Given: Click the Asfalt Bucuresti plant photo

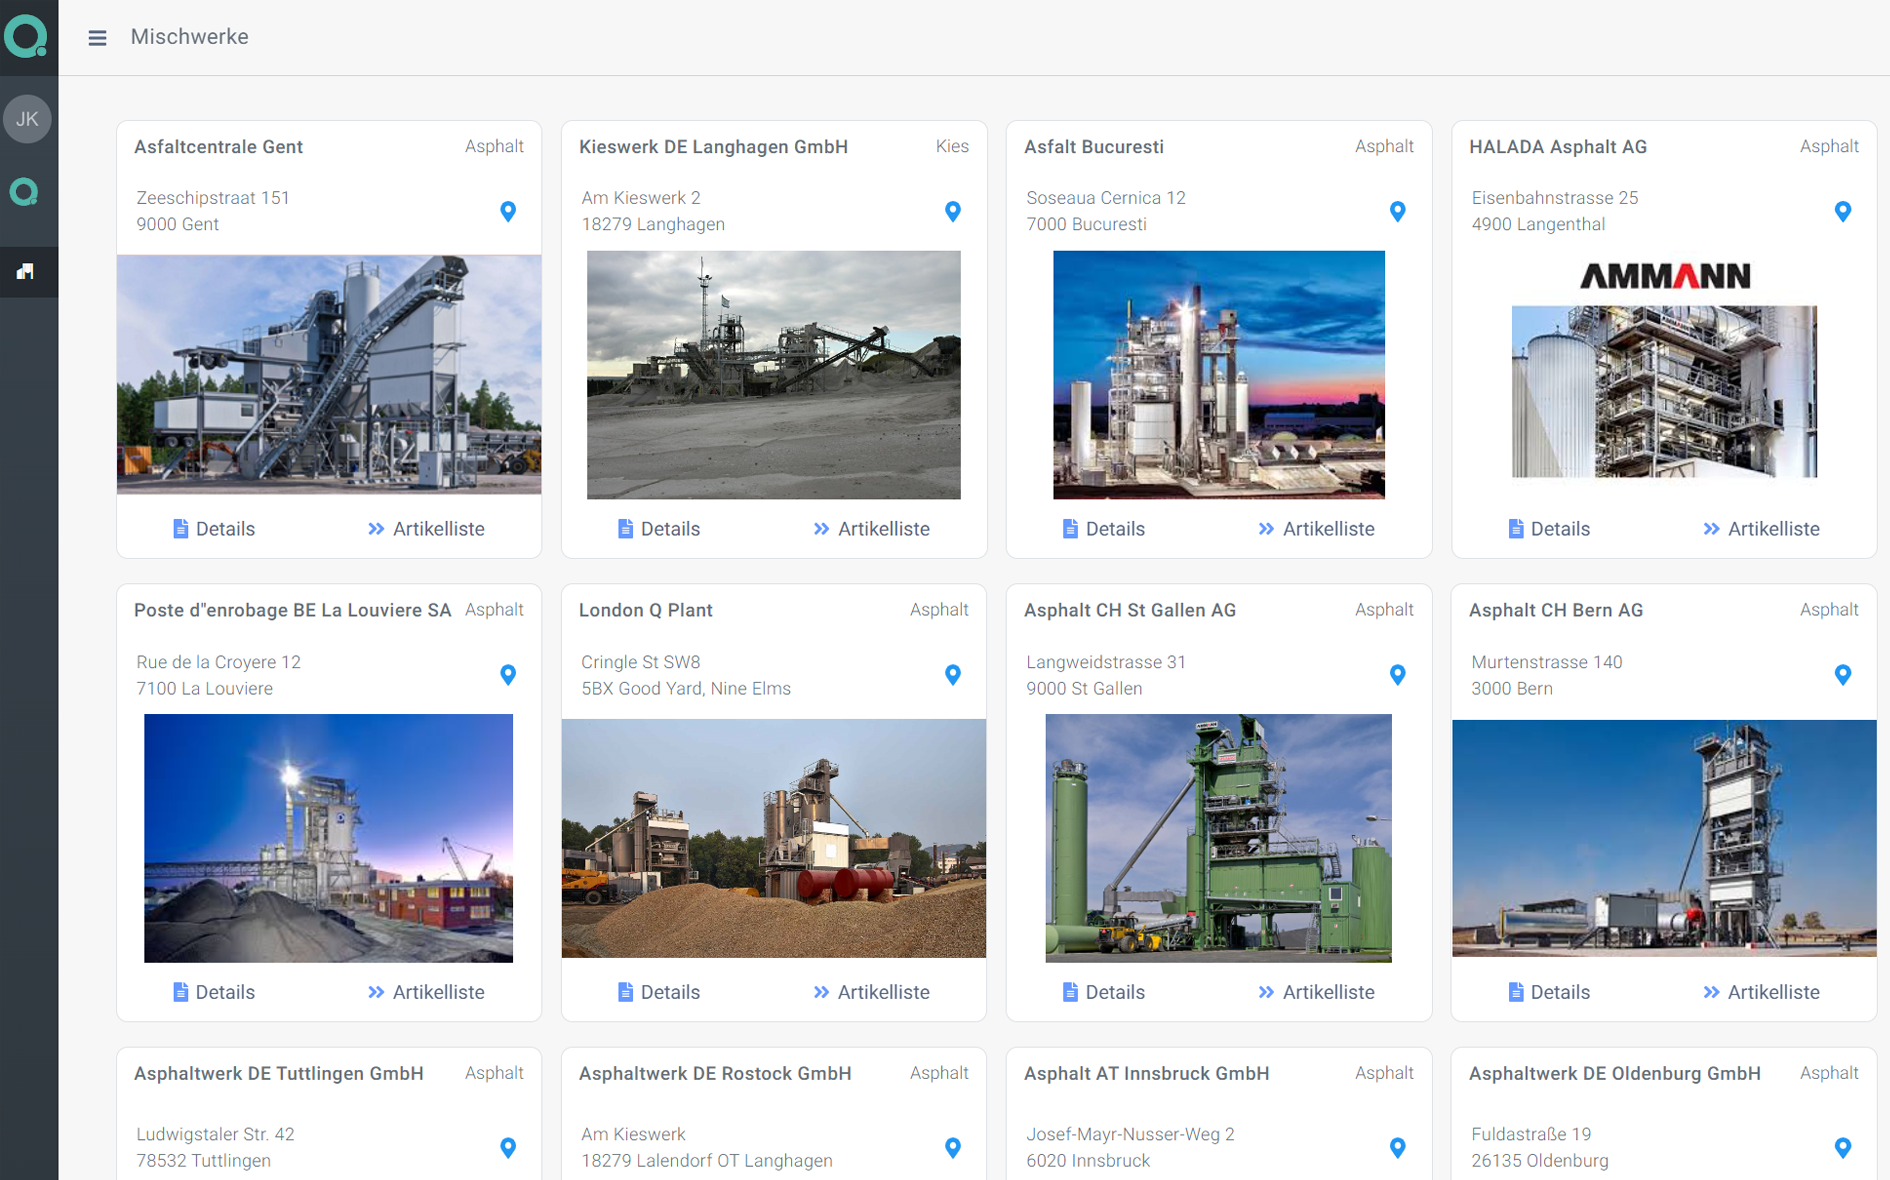Looking at the screenshot, I should (1219, 375).
